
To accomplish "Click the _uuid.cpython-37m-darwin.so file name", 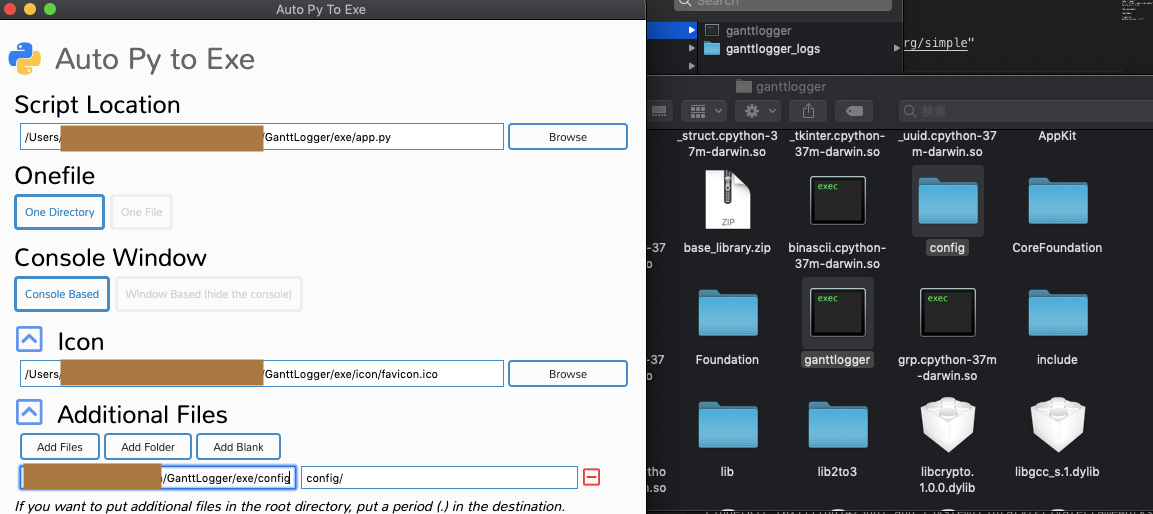I will pos(948,144).
